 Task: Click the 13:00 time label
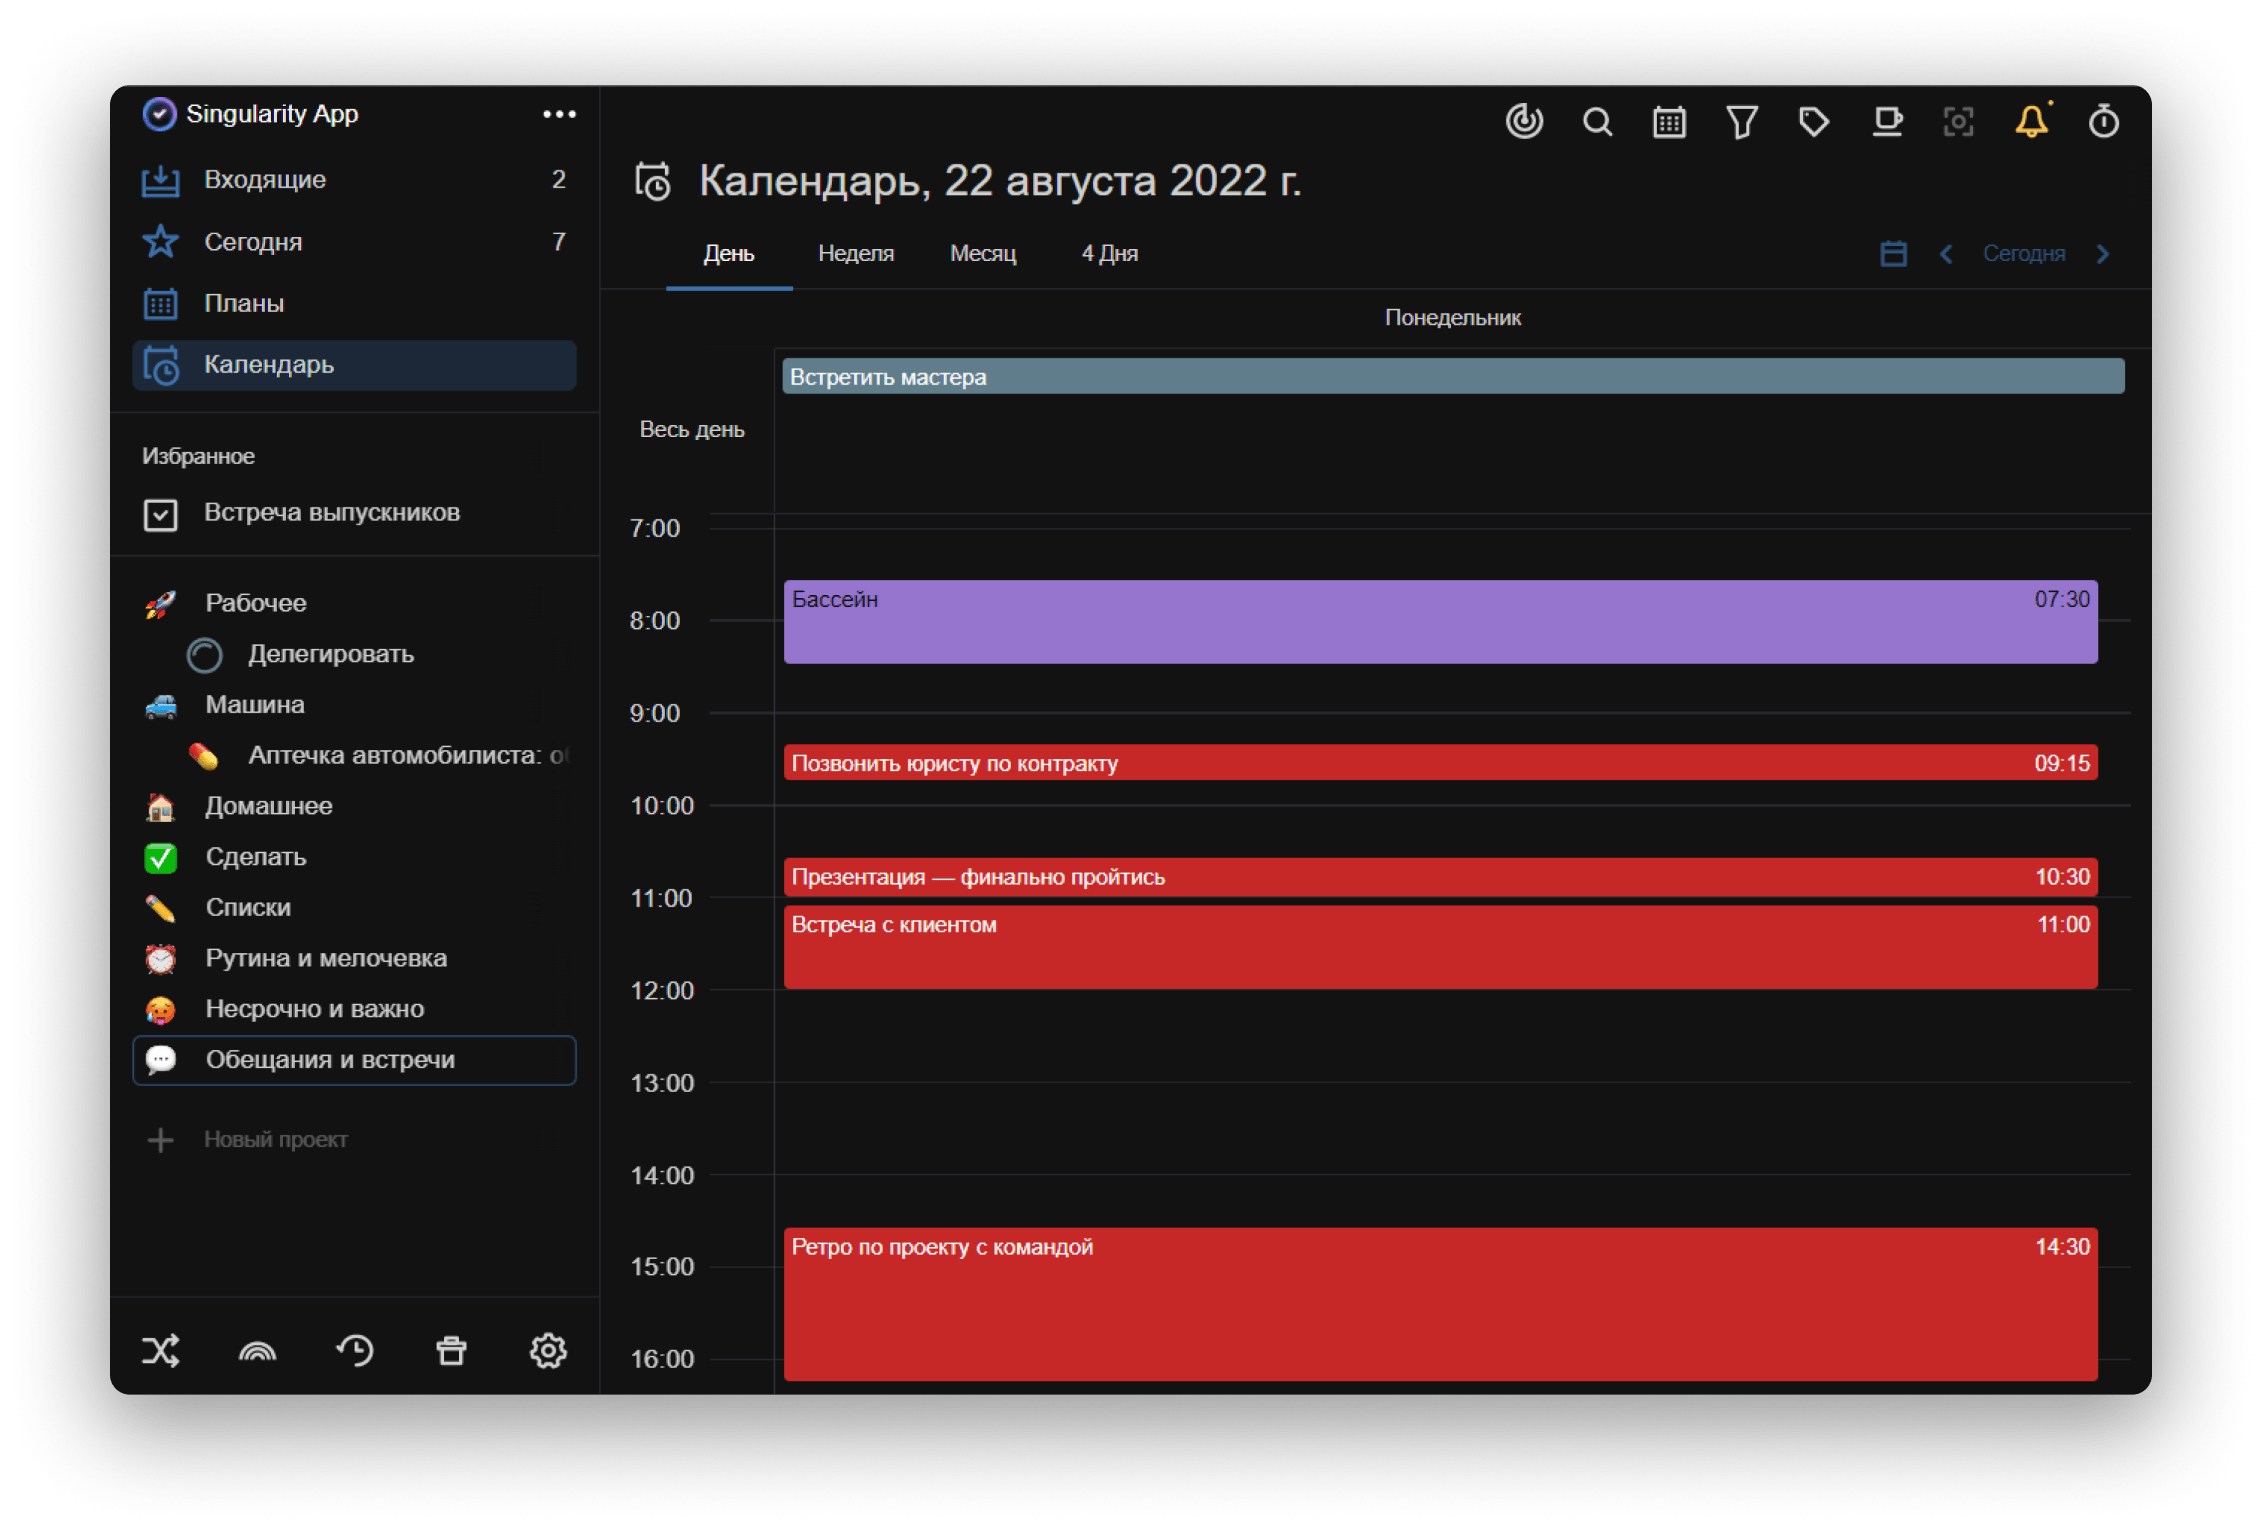[x=662, y=1083]
